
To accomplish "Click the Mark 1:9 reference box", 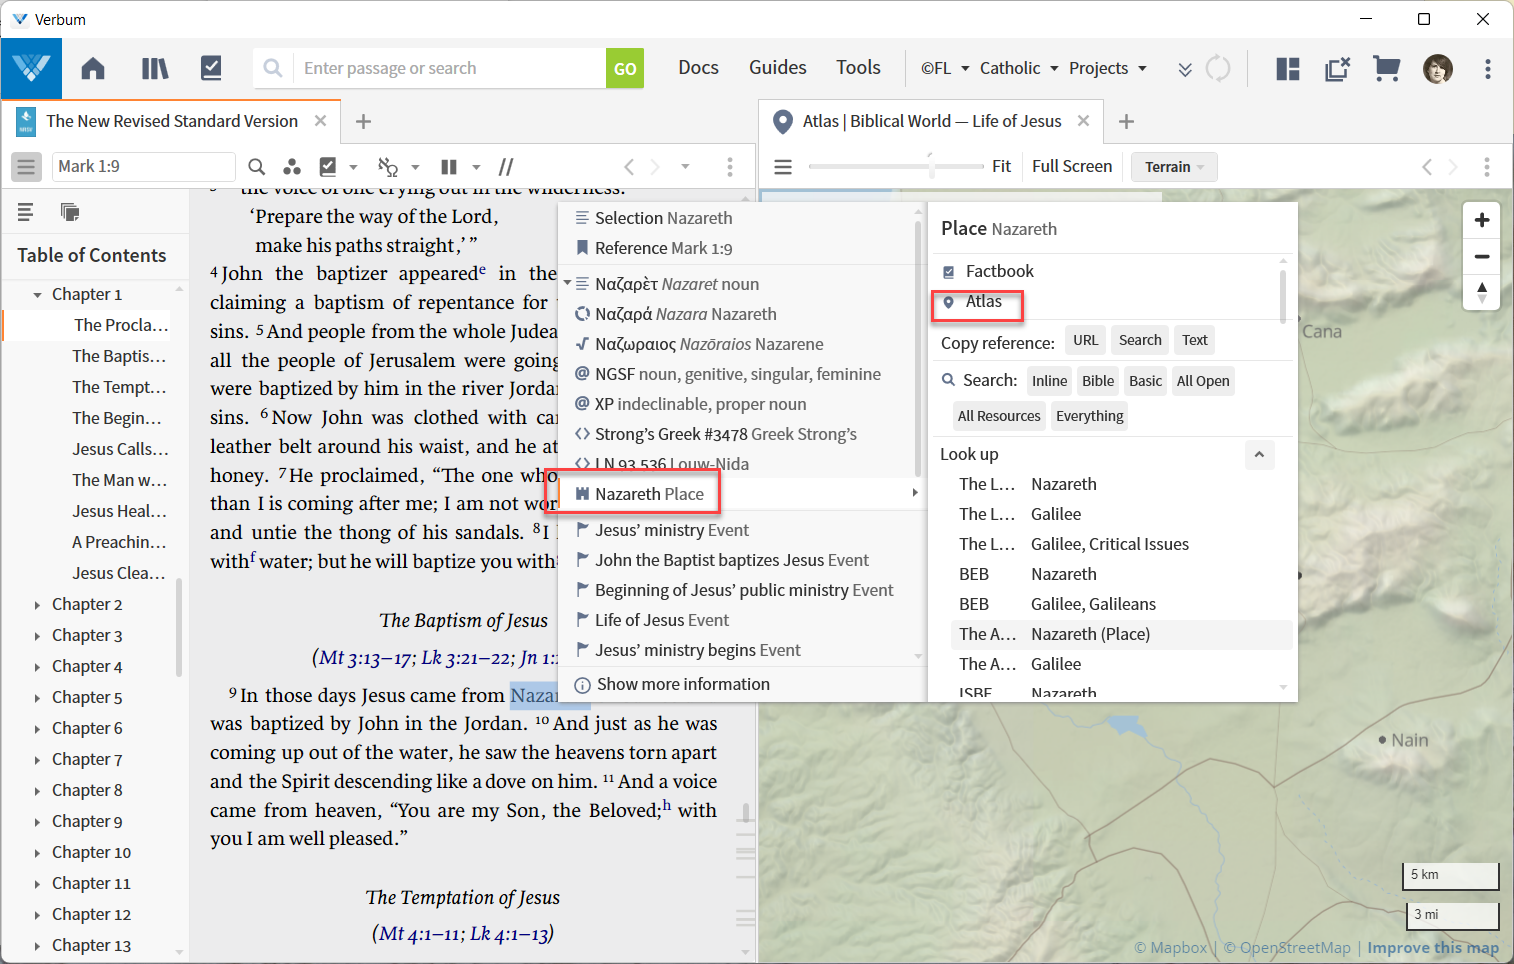I will (143, 166).
